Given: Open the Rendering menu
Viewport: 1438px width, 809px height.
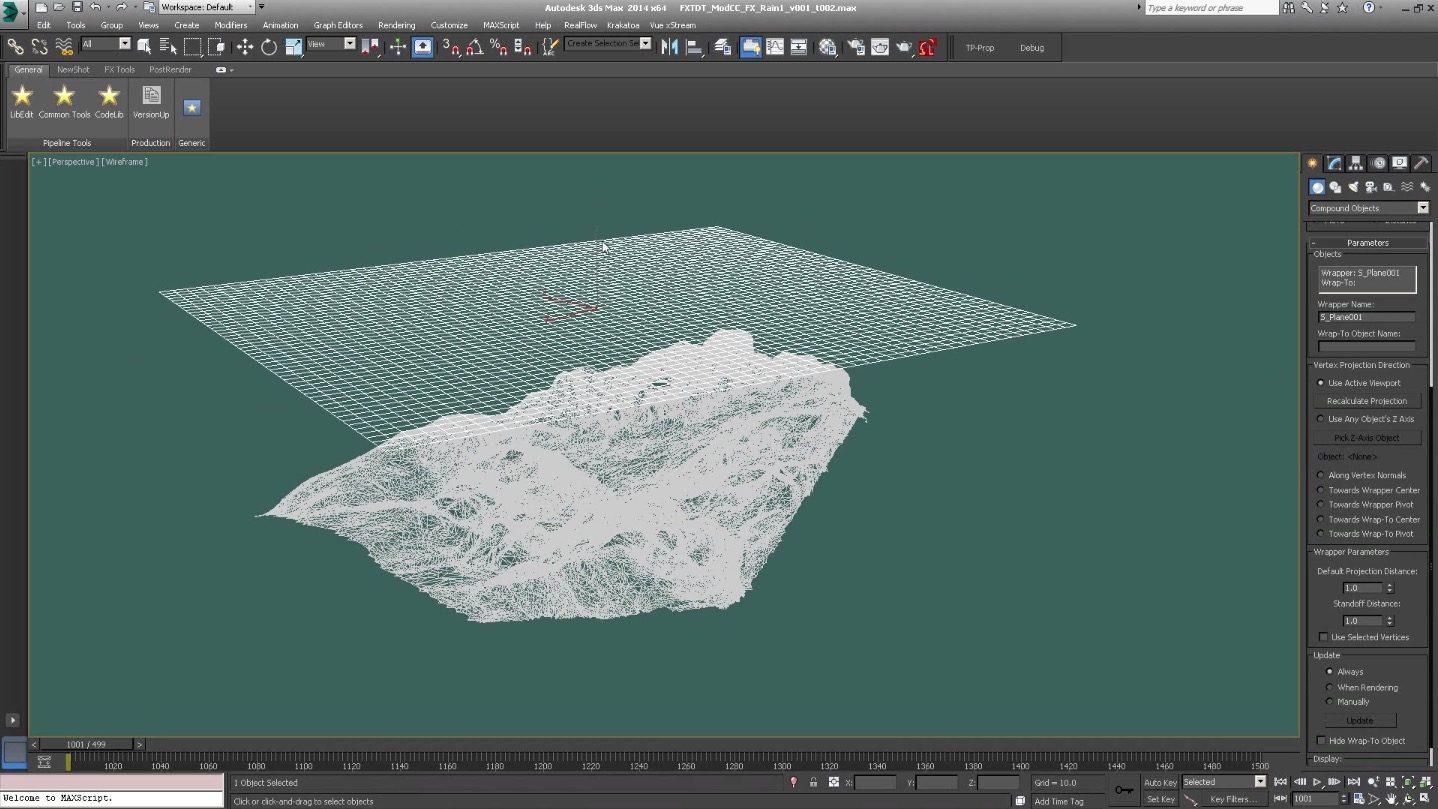Looking at the screenshot, I should 396,25.
